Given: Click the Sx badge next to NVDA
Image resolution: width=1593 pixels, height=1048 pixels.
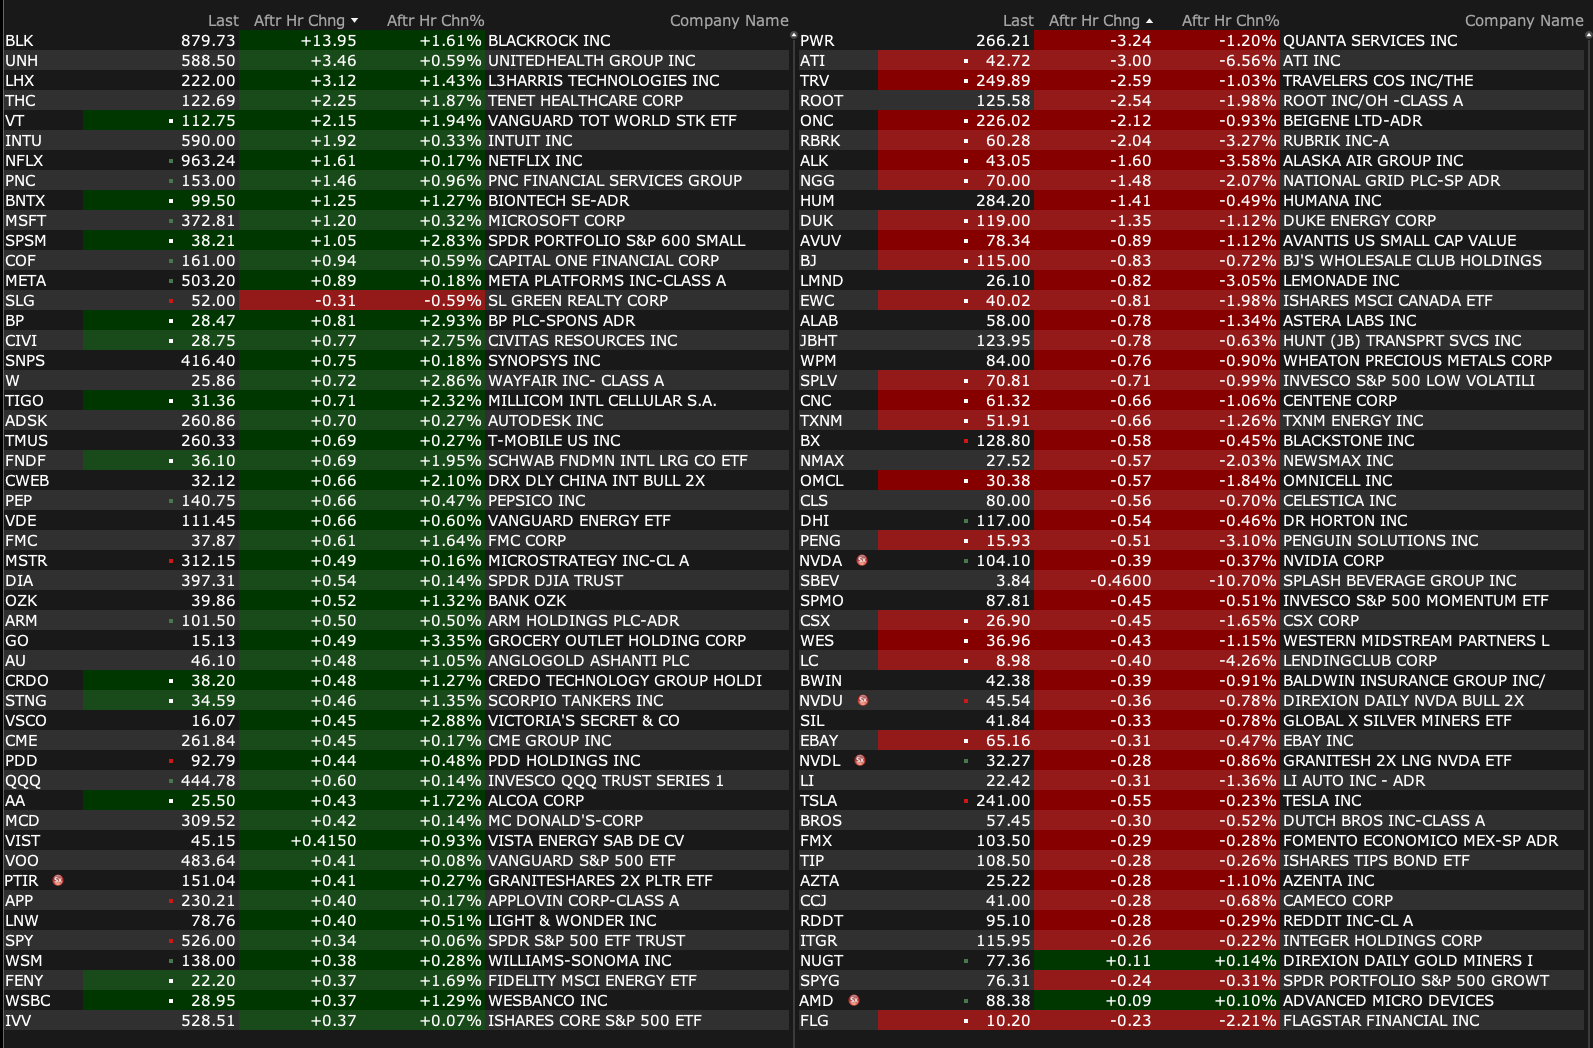Looking at the screenshot, I should [x=861, y=561].
